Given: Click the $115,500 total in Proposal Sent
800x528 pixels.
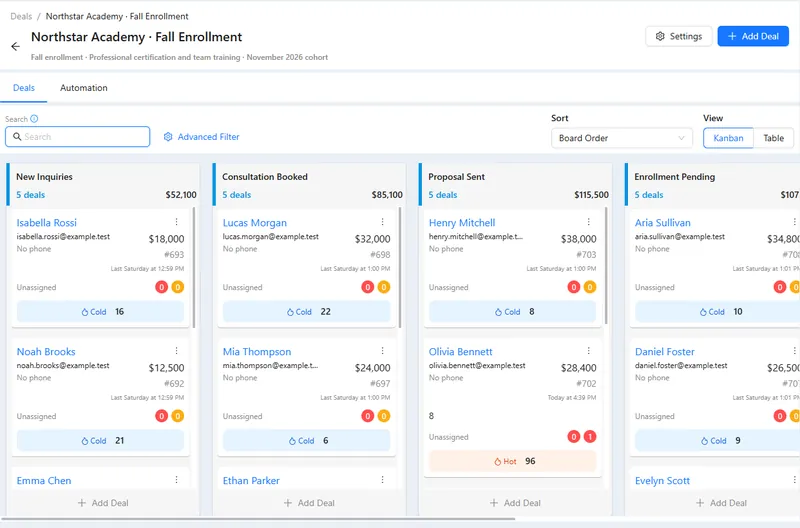Looking at the screenshot, I should [x=591, y=195].
